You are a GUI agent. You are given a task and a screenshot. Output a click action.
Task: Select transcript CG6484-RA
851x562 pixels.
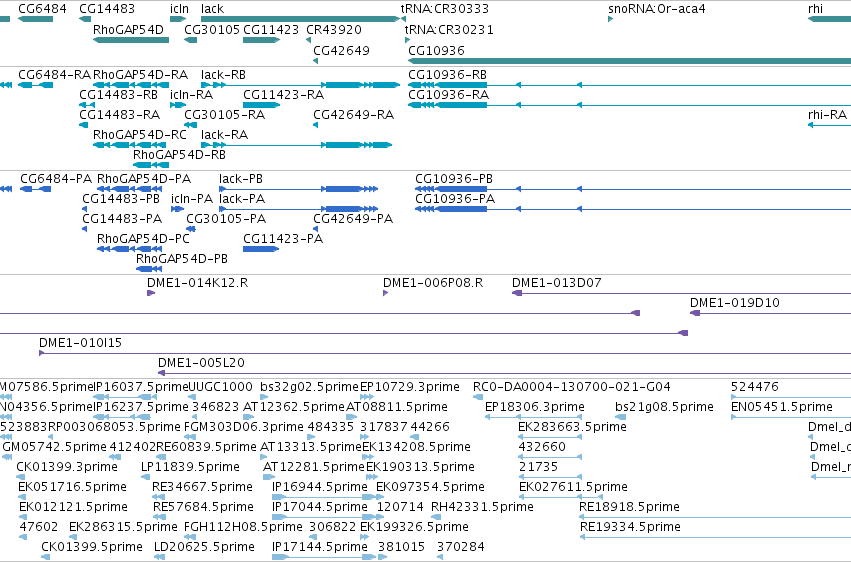coord(54,74)
